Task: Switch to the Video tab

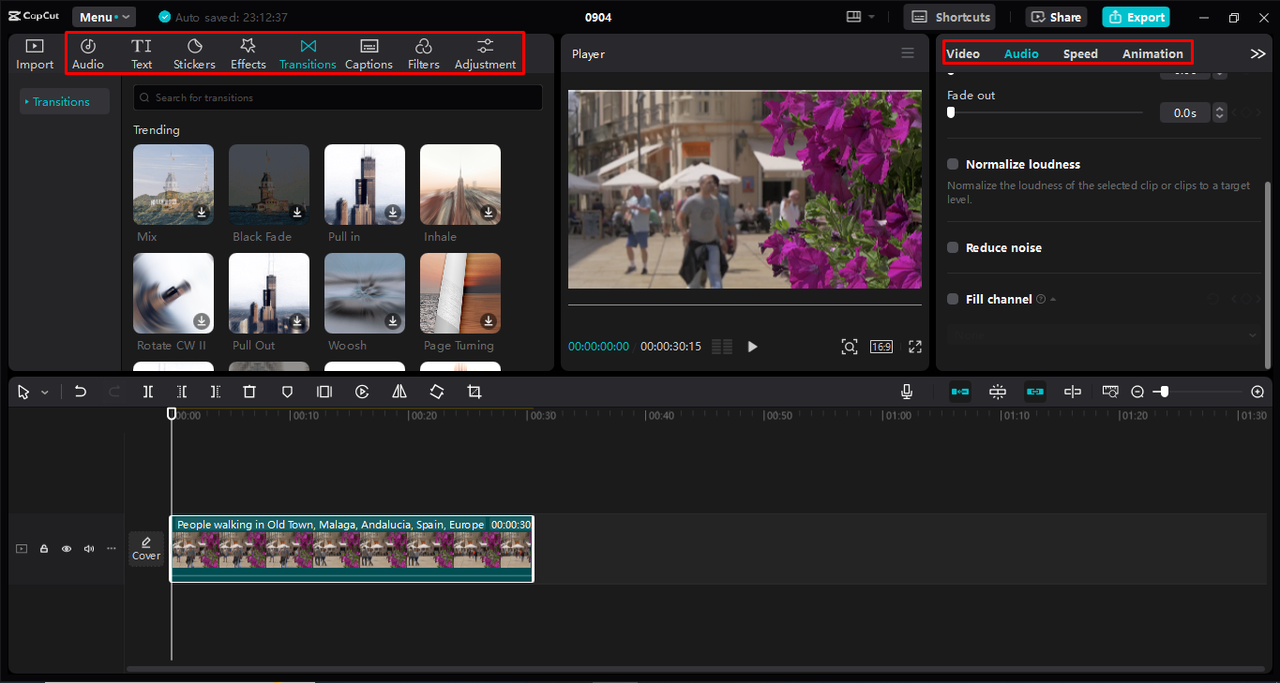Action: [963, 54]
